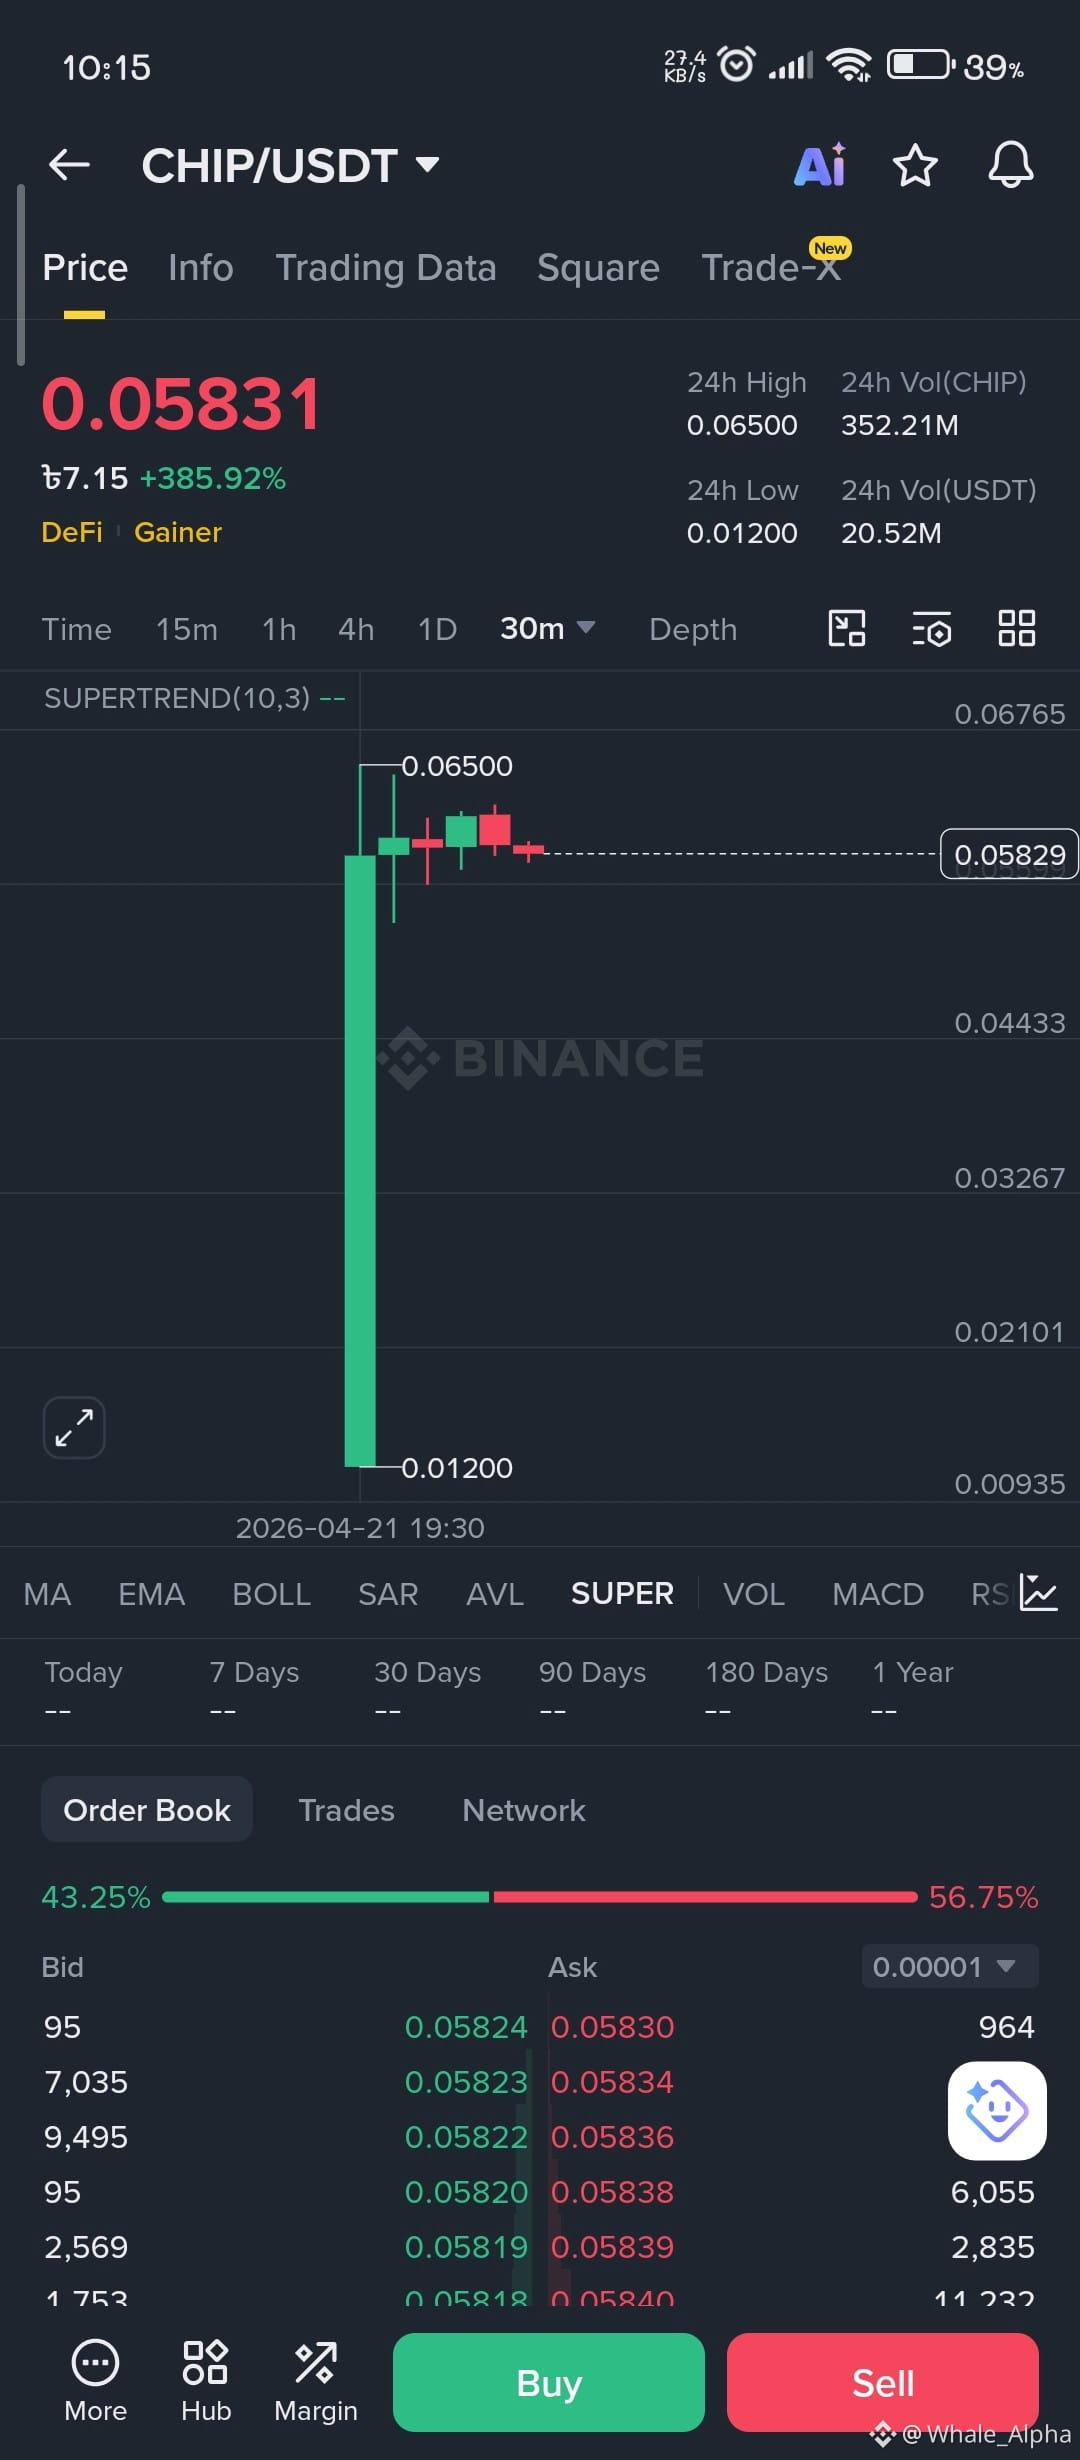This screenshot has height=2460, width=1080.
Task: Tap the green Buy button
Action: coord(549,2383)
